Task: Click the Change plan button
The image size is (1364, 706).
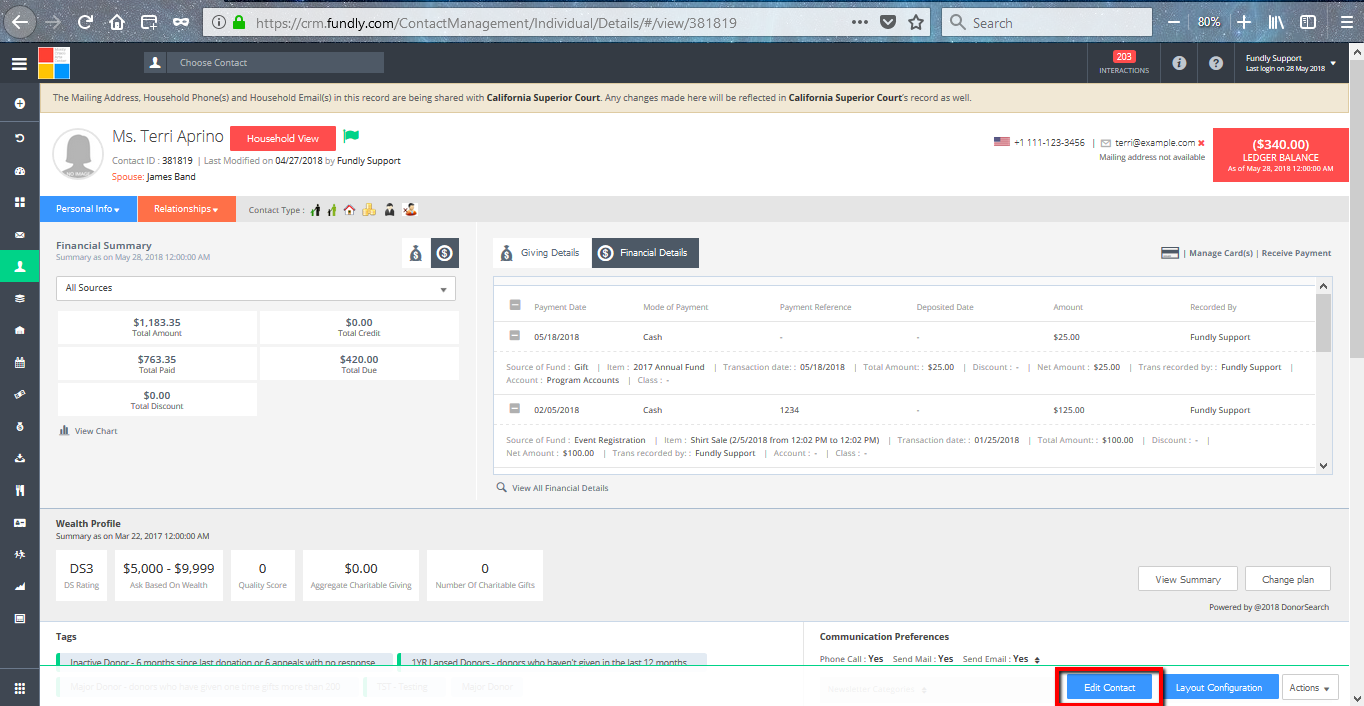Action: click(1288, 579)
